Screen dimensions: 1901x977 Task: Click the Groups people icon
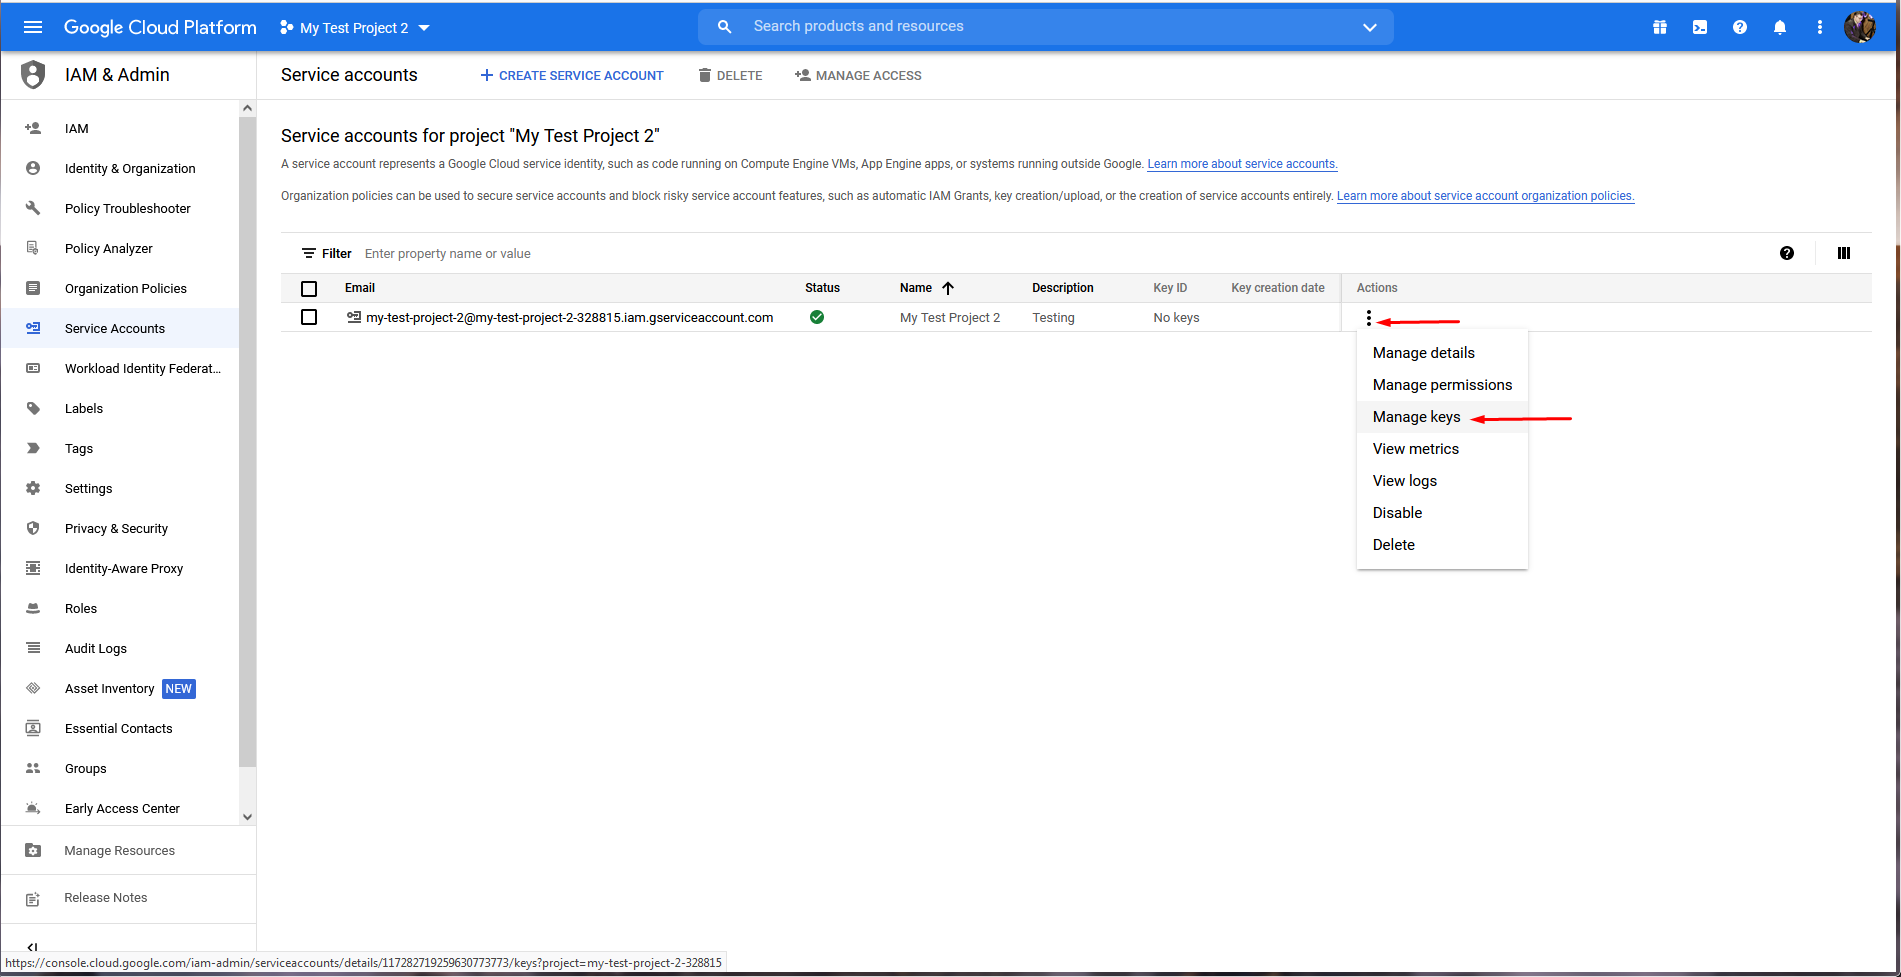click(x=33, y=768)
